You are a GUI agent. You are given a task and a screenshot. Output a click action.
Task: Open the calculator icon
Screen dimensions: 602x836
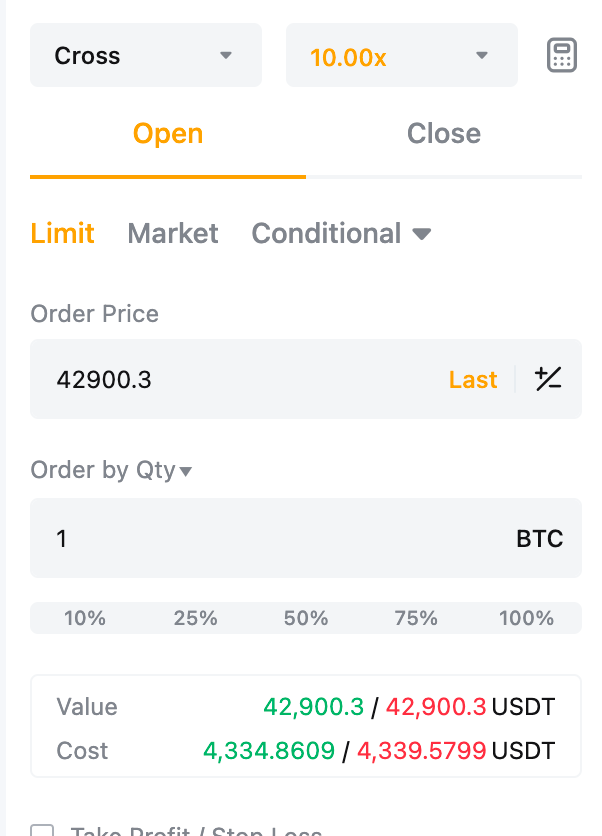(562, 55)
